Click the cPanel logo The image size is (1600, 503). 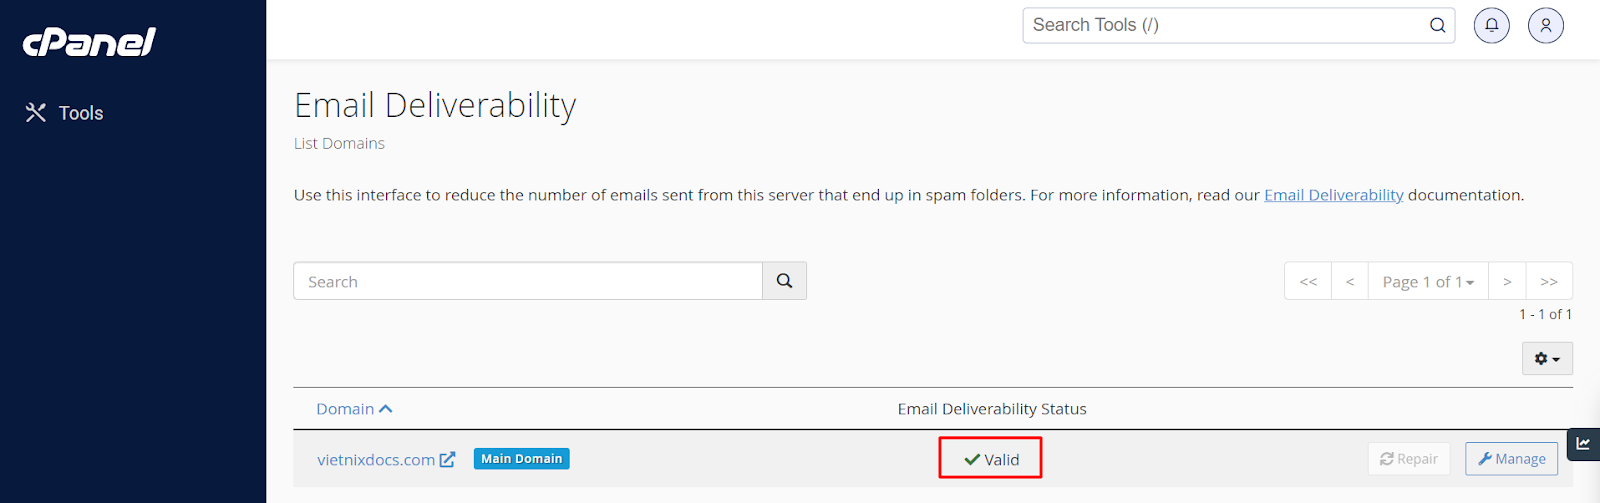coord(89,41)
